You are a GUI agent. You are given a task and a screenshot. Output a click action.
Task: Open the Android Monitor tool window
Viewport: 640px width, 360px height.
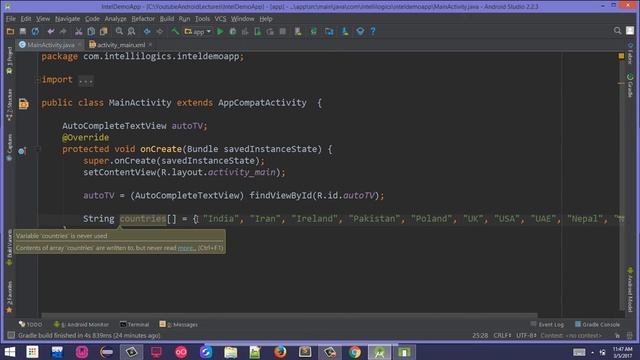81,324
